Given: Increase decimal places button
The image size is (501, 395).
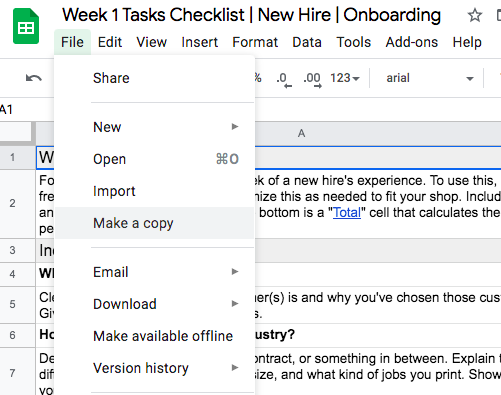Looking at the screenshot, I should click(312, 79).
